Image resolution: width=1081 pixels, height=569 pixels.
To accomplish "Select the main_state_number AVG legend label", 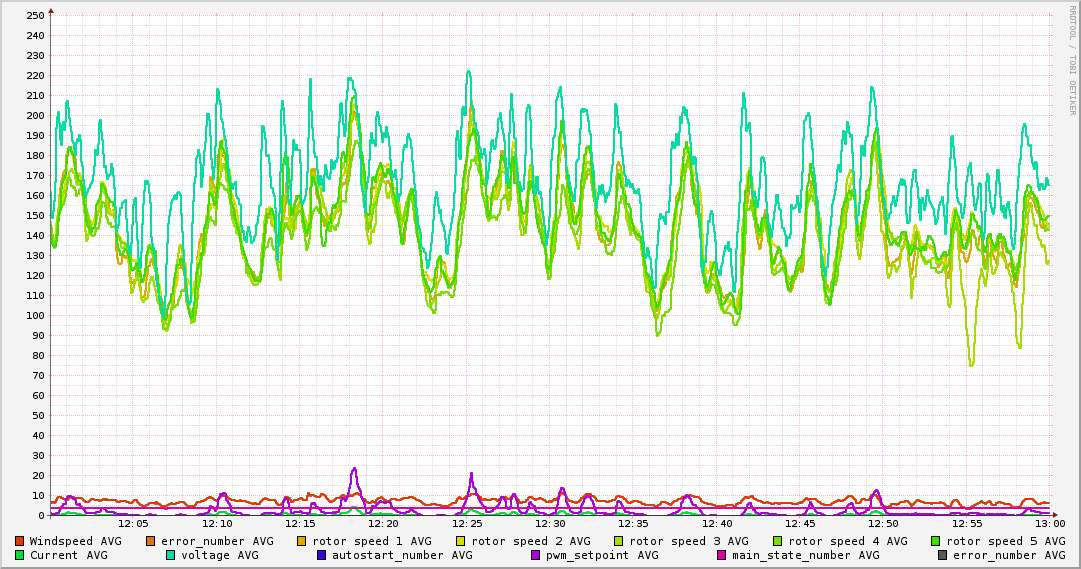I will (x=806, y=556).
